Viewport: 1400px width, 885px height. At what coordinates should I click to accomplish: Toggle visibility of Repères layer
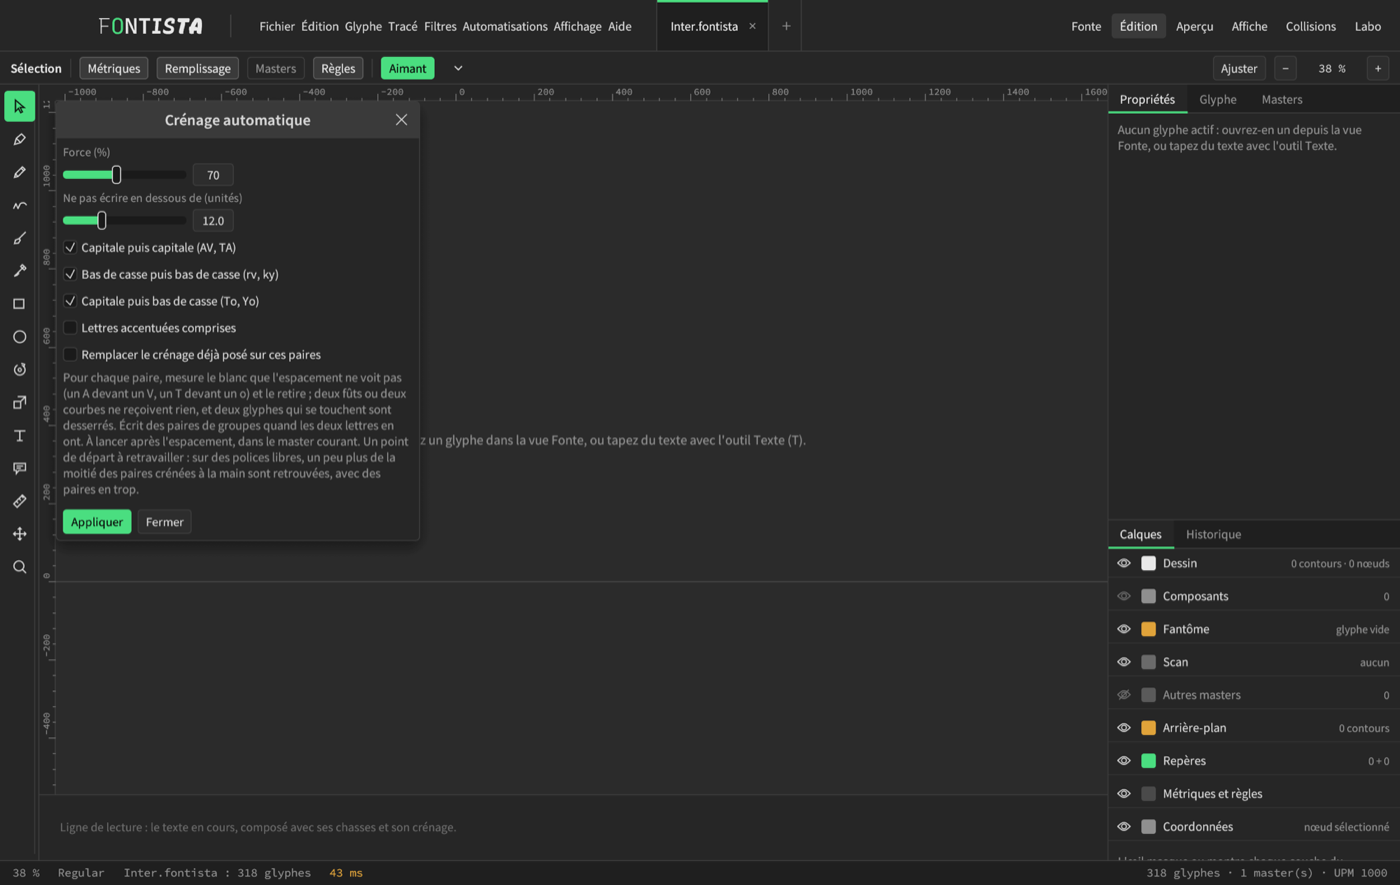[x=1124, y=761]
